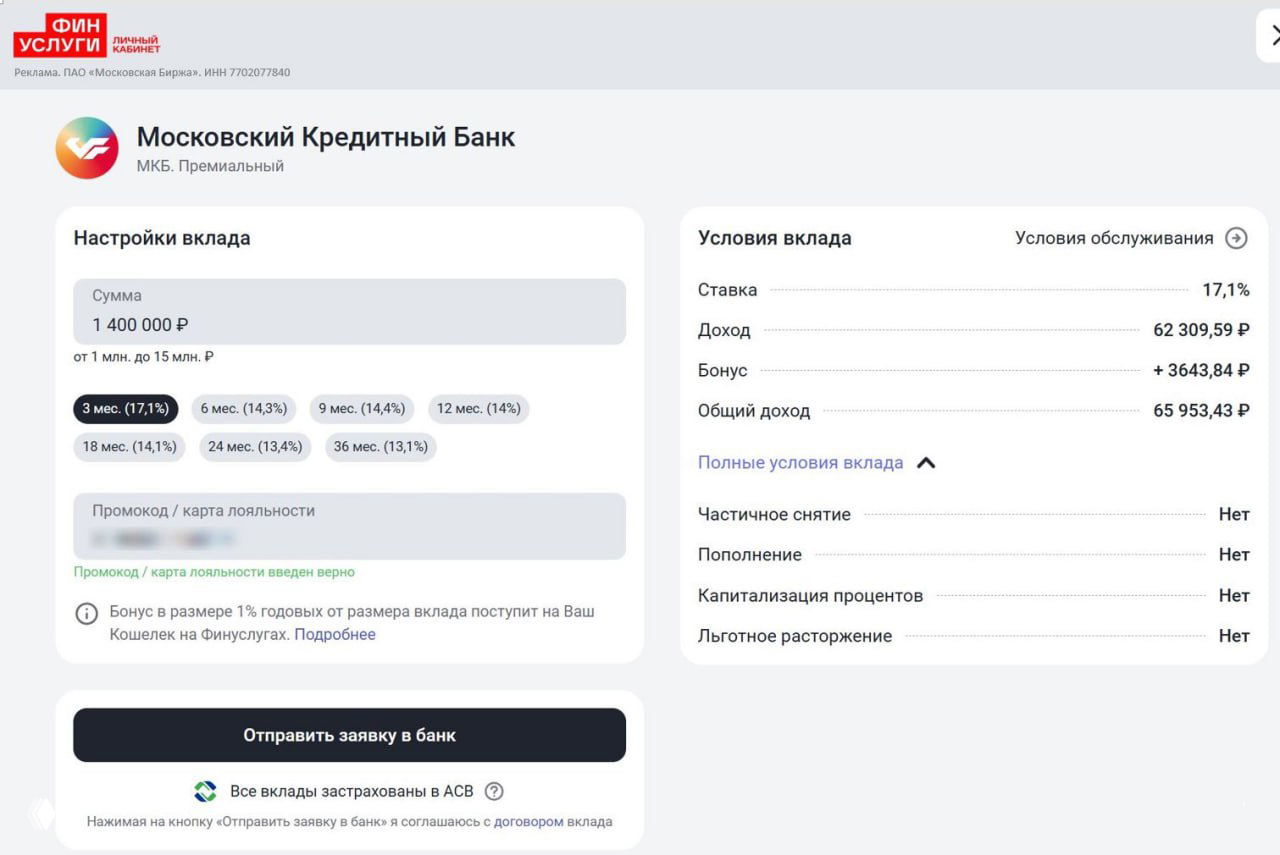The width and height of the screenshot is (1280, 855).
Task: Open the question mark help icon near АСВ
Action: point(493,790)
